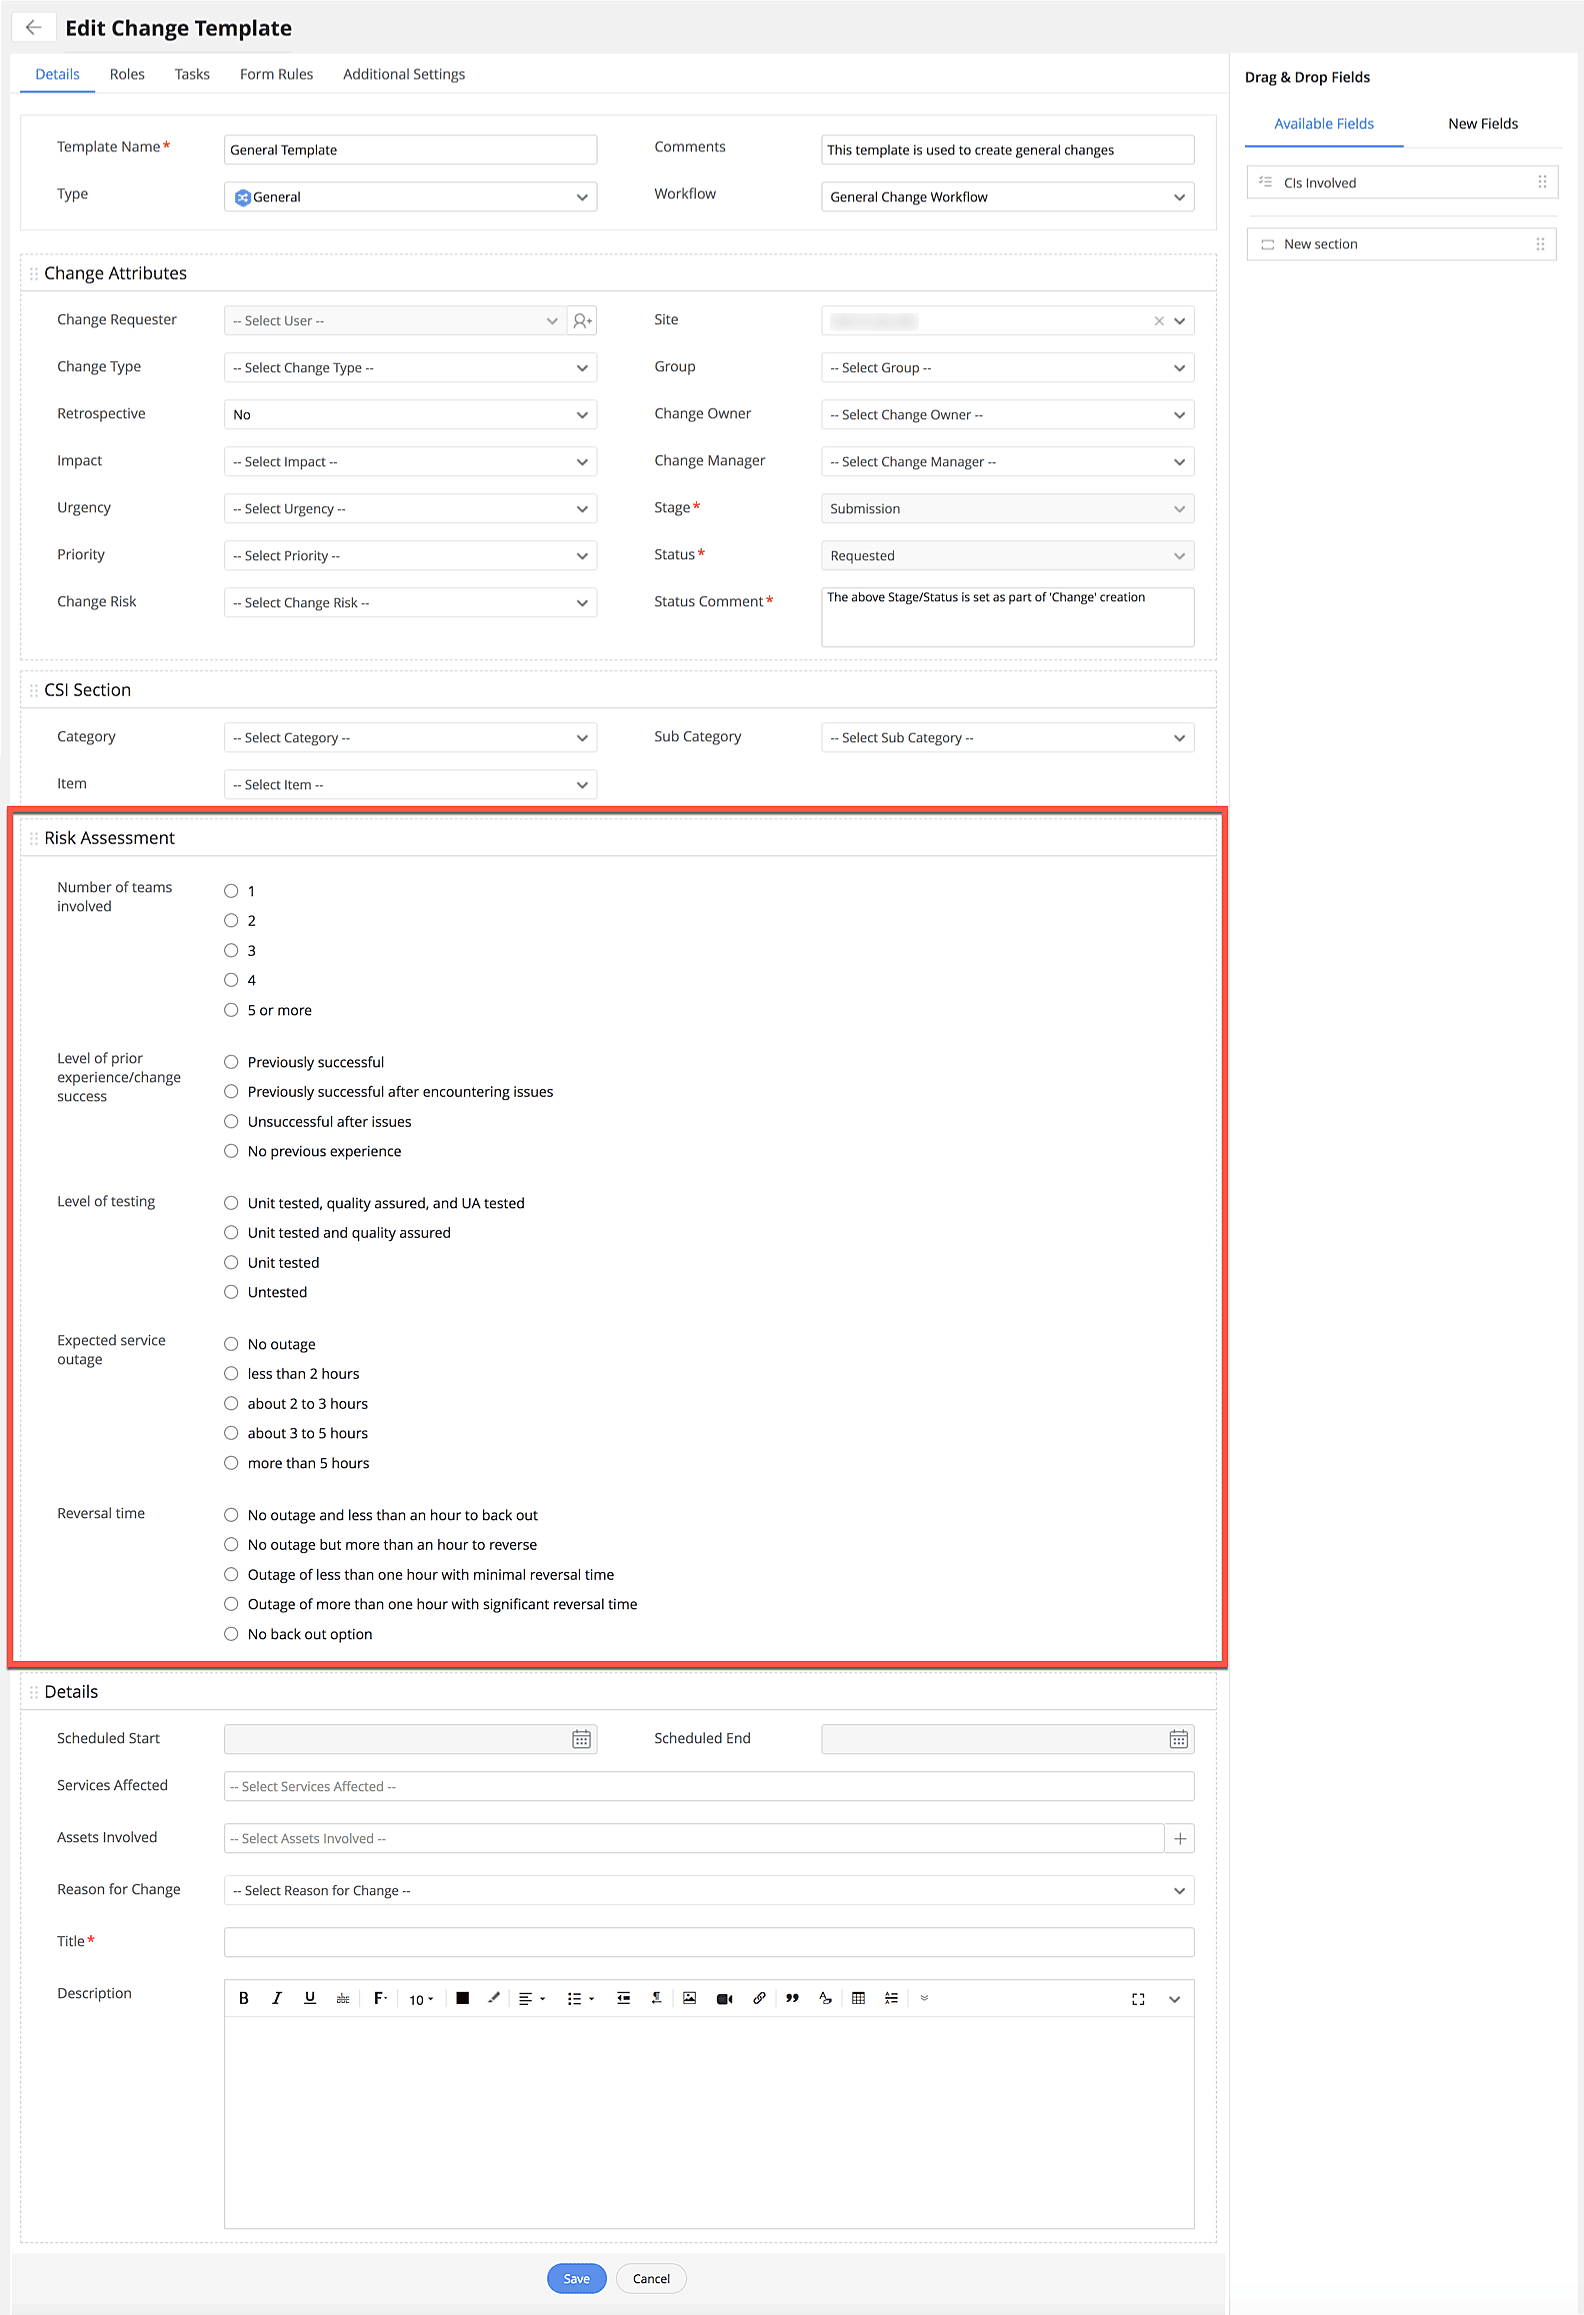This screenshot has width=1584, height=2315.
Task: Select Available Fields tab
Action: 1324,124
